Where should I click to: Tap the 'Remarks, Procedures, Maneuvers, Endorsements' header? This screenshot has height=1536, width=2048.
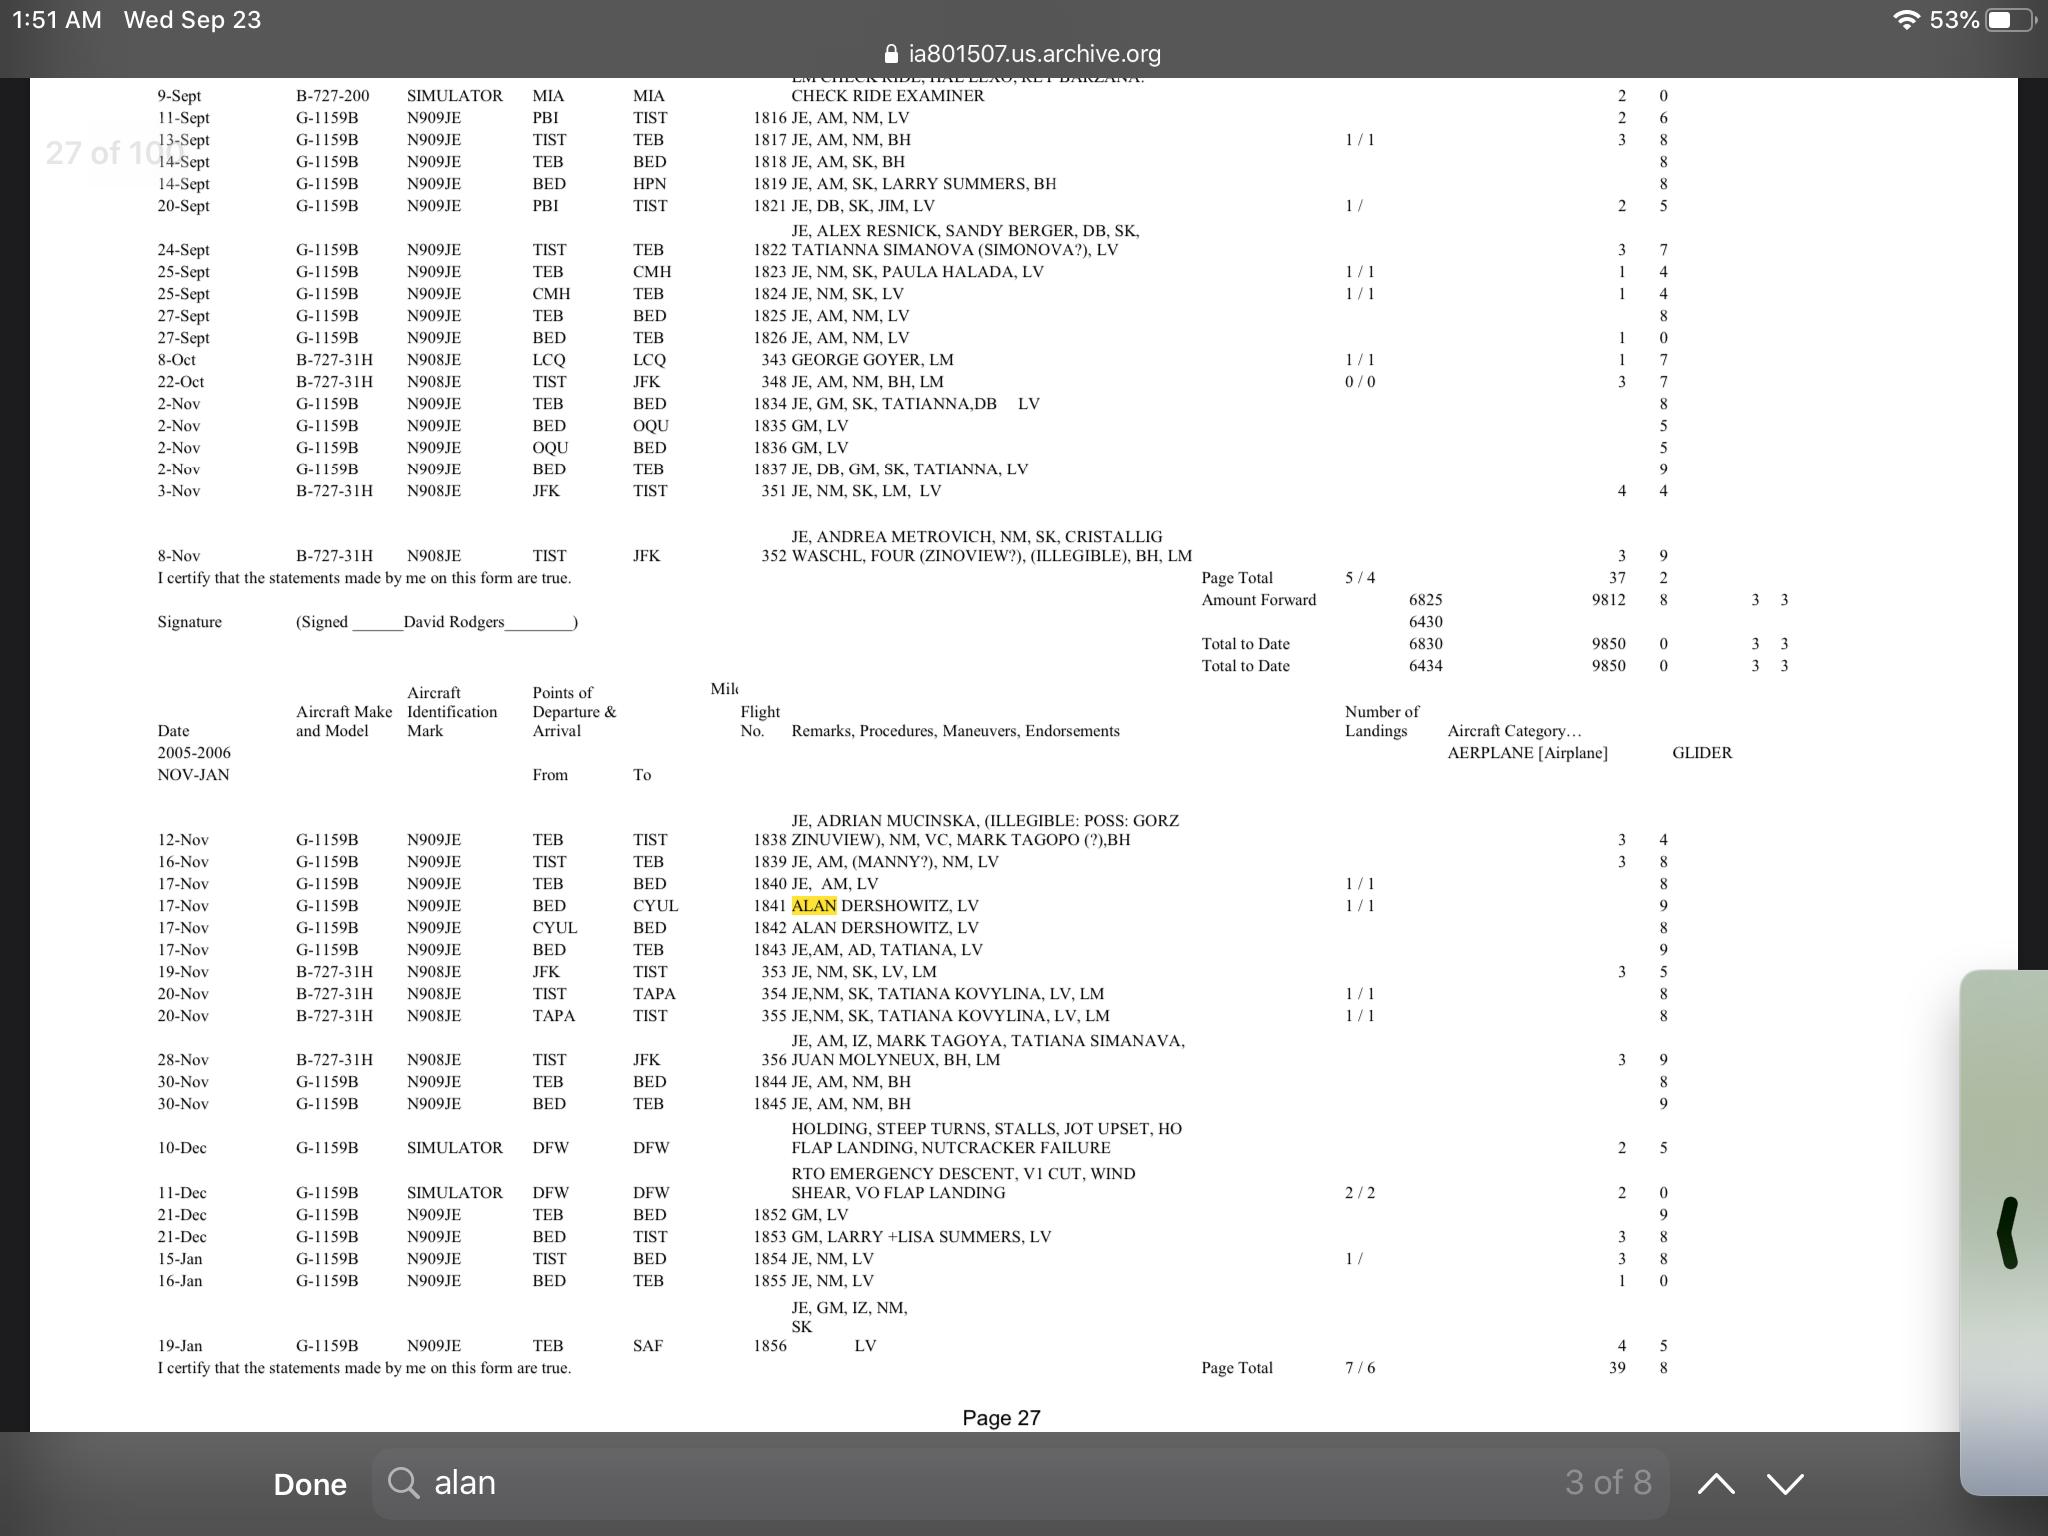pos(955,731)
